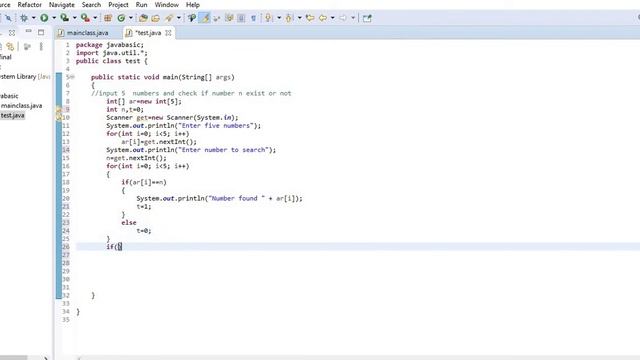Minimize the Package Explorer panel
The image size is (640, 360).
point(28,31)
